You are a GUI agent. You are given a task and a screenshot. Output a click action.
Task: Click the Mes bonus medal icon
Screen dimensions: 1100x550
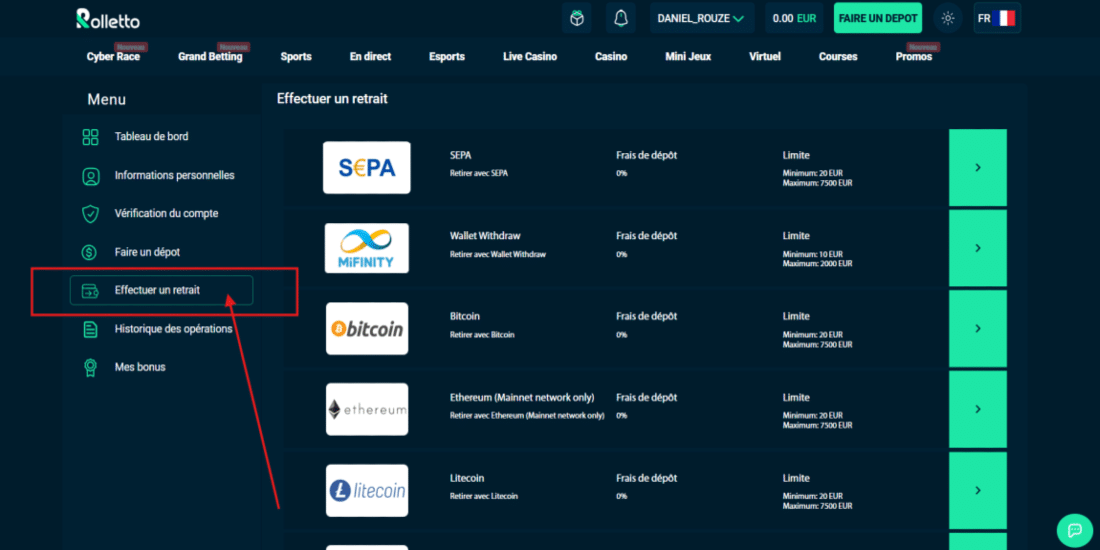[x=91, y=367]
